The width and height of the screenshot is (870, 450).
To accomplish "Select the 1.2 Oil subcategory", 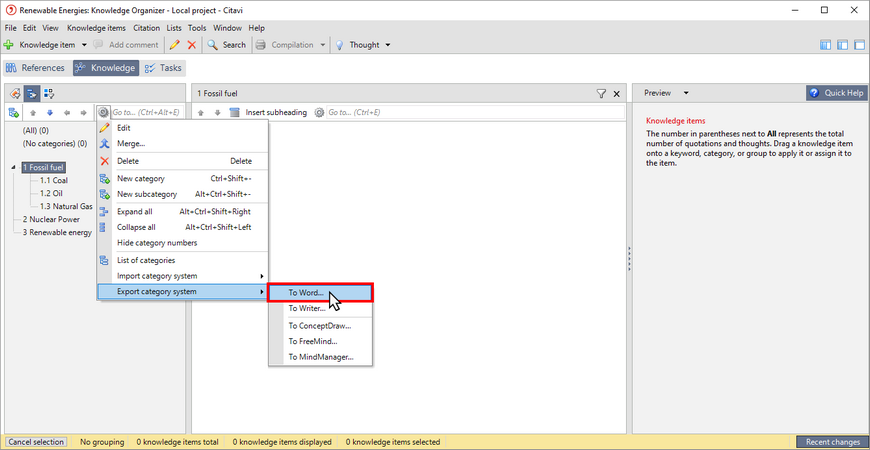I will click(51, 193).
